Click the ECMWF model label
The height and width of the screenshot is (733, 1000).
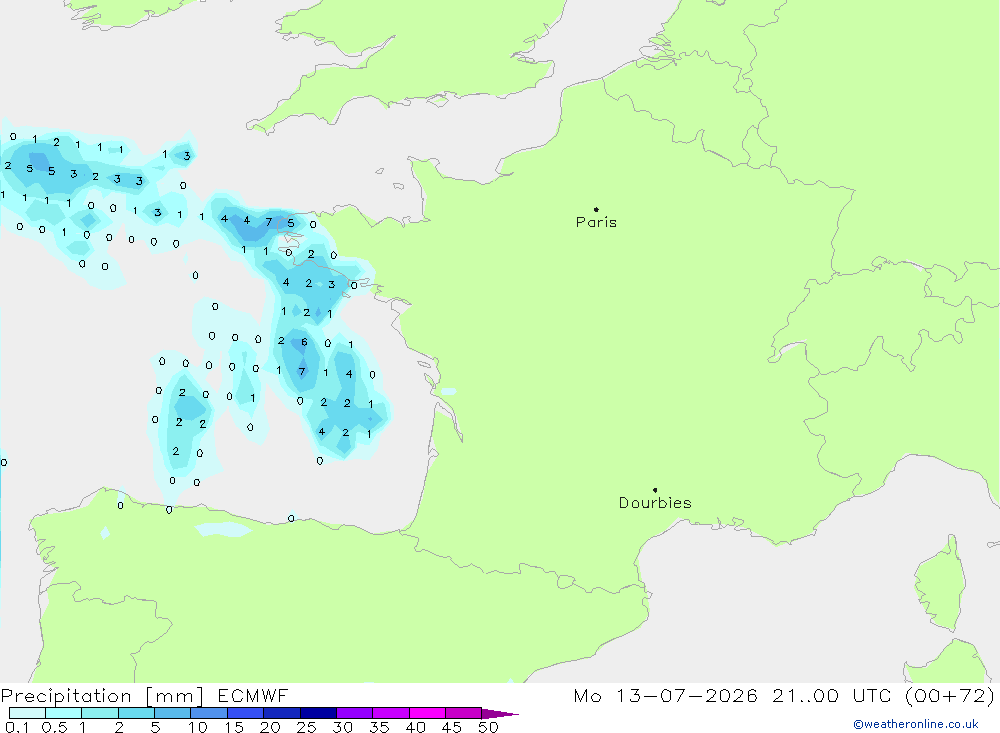pos(253,696)
